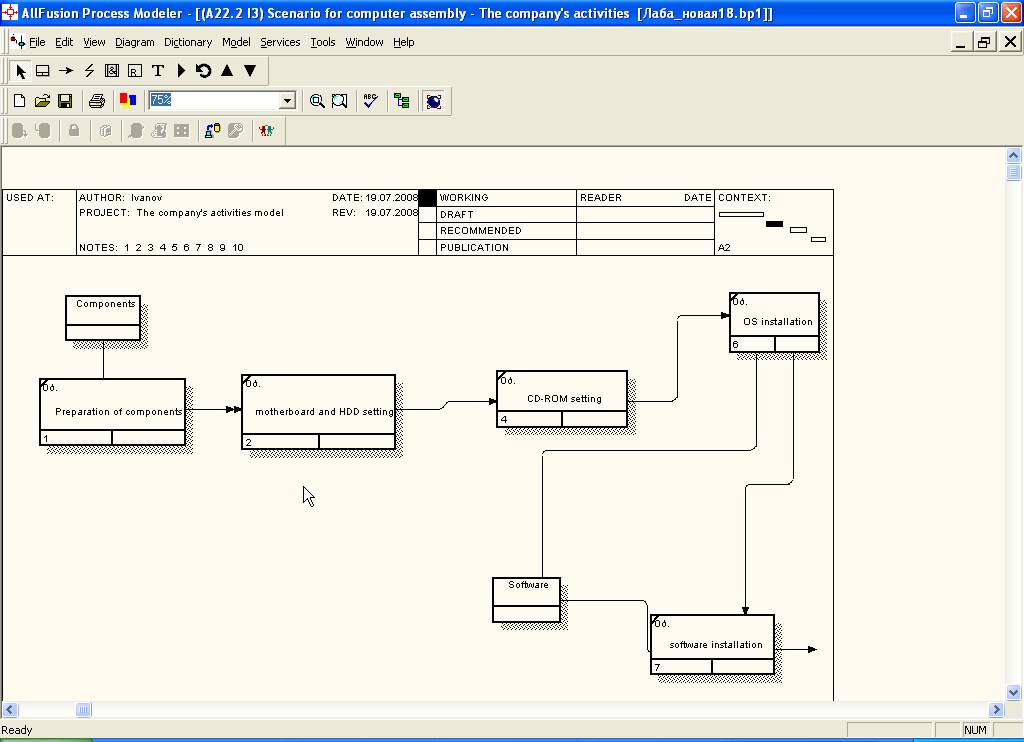The image size is (1024, 742).
Task: Click the colorful people icon
Action: [266, 131]
